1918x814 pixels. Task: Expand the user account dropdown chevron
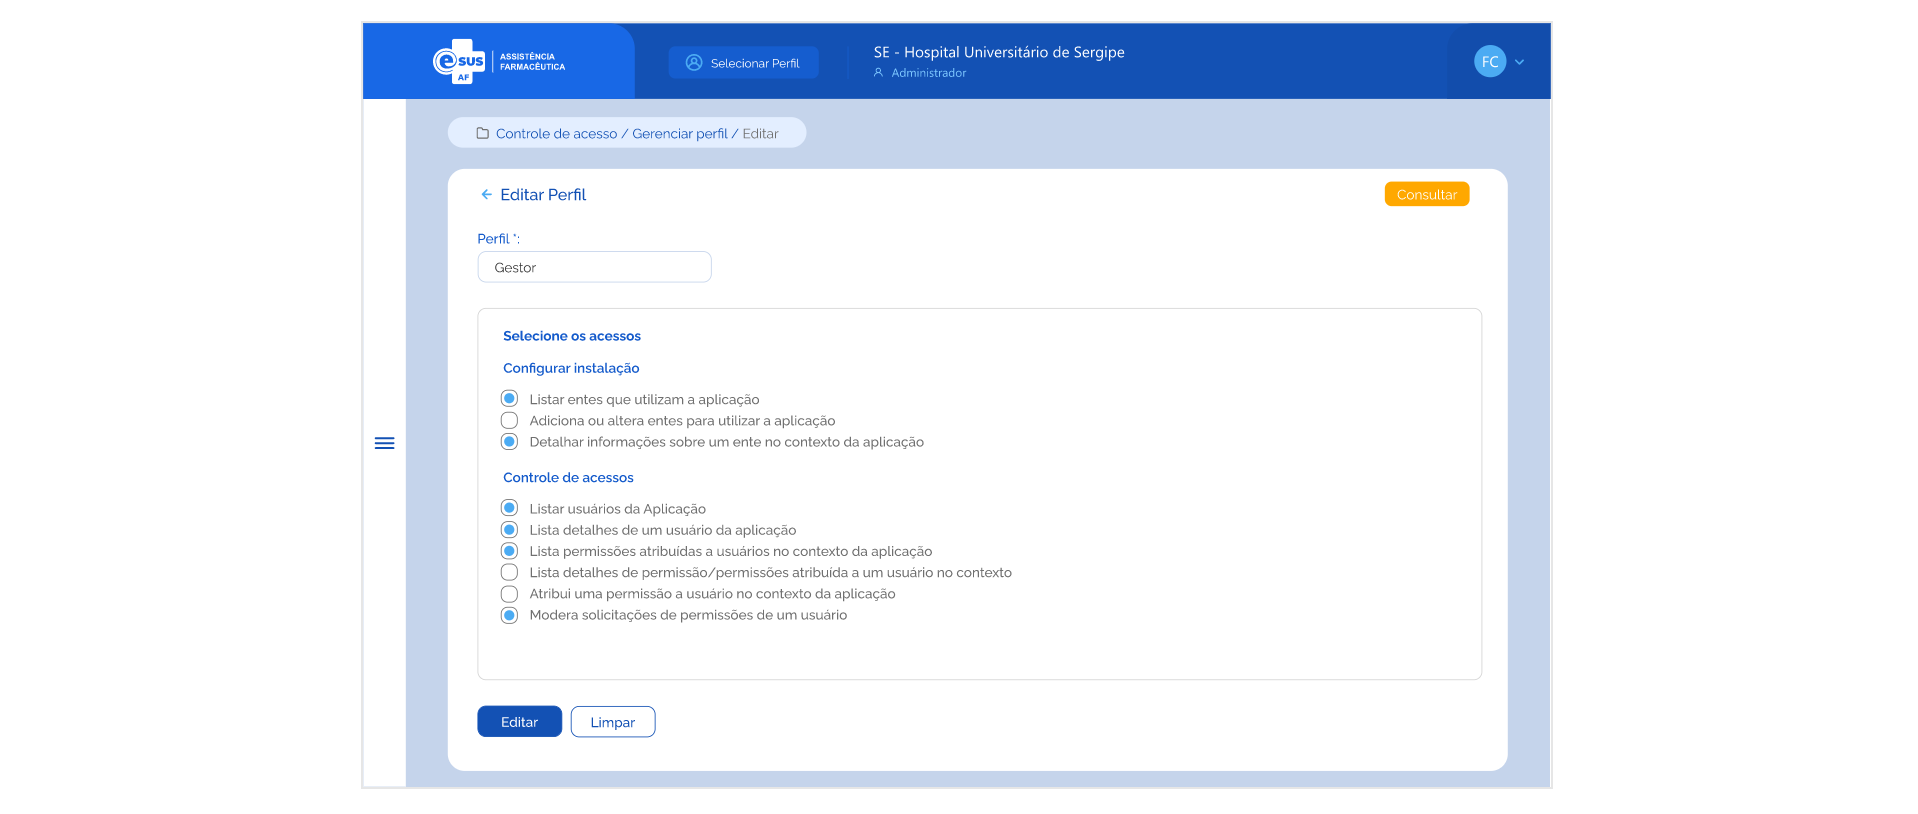pos(1520,62)
